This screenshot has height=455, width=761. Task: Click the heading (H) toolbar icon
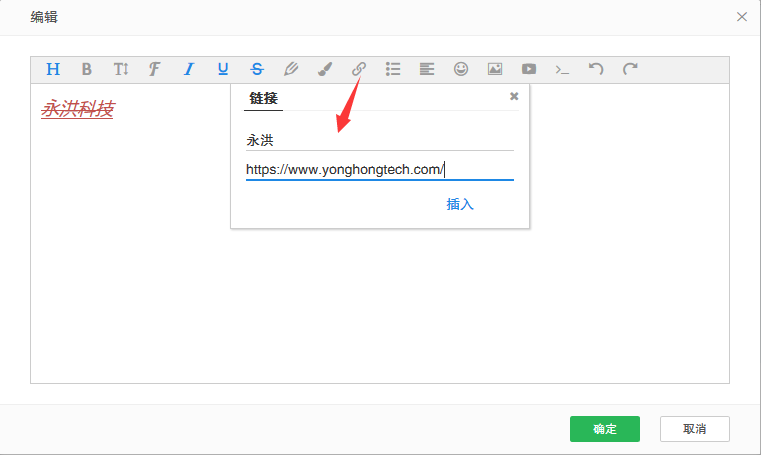point(53,69)
